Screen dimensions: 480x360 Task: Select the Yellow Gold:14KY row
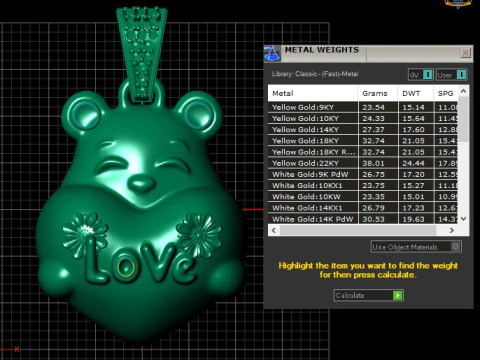pos(363,130)
